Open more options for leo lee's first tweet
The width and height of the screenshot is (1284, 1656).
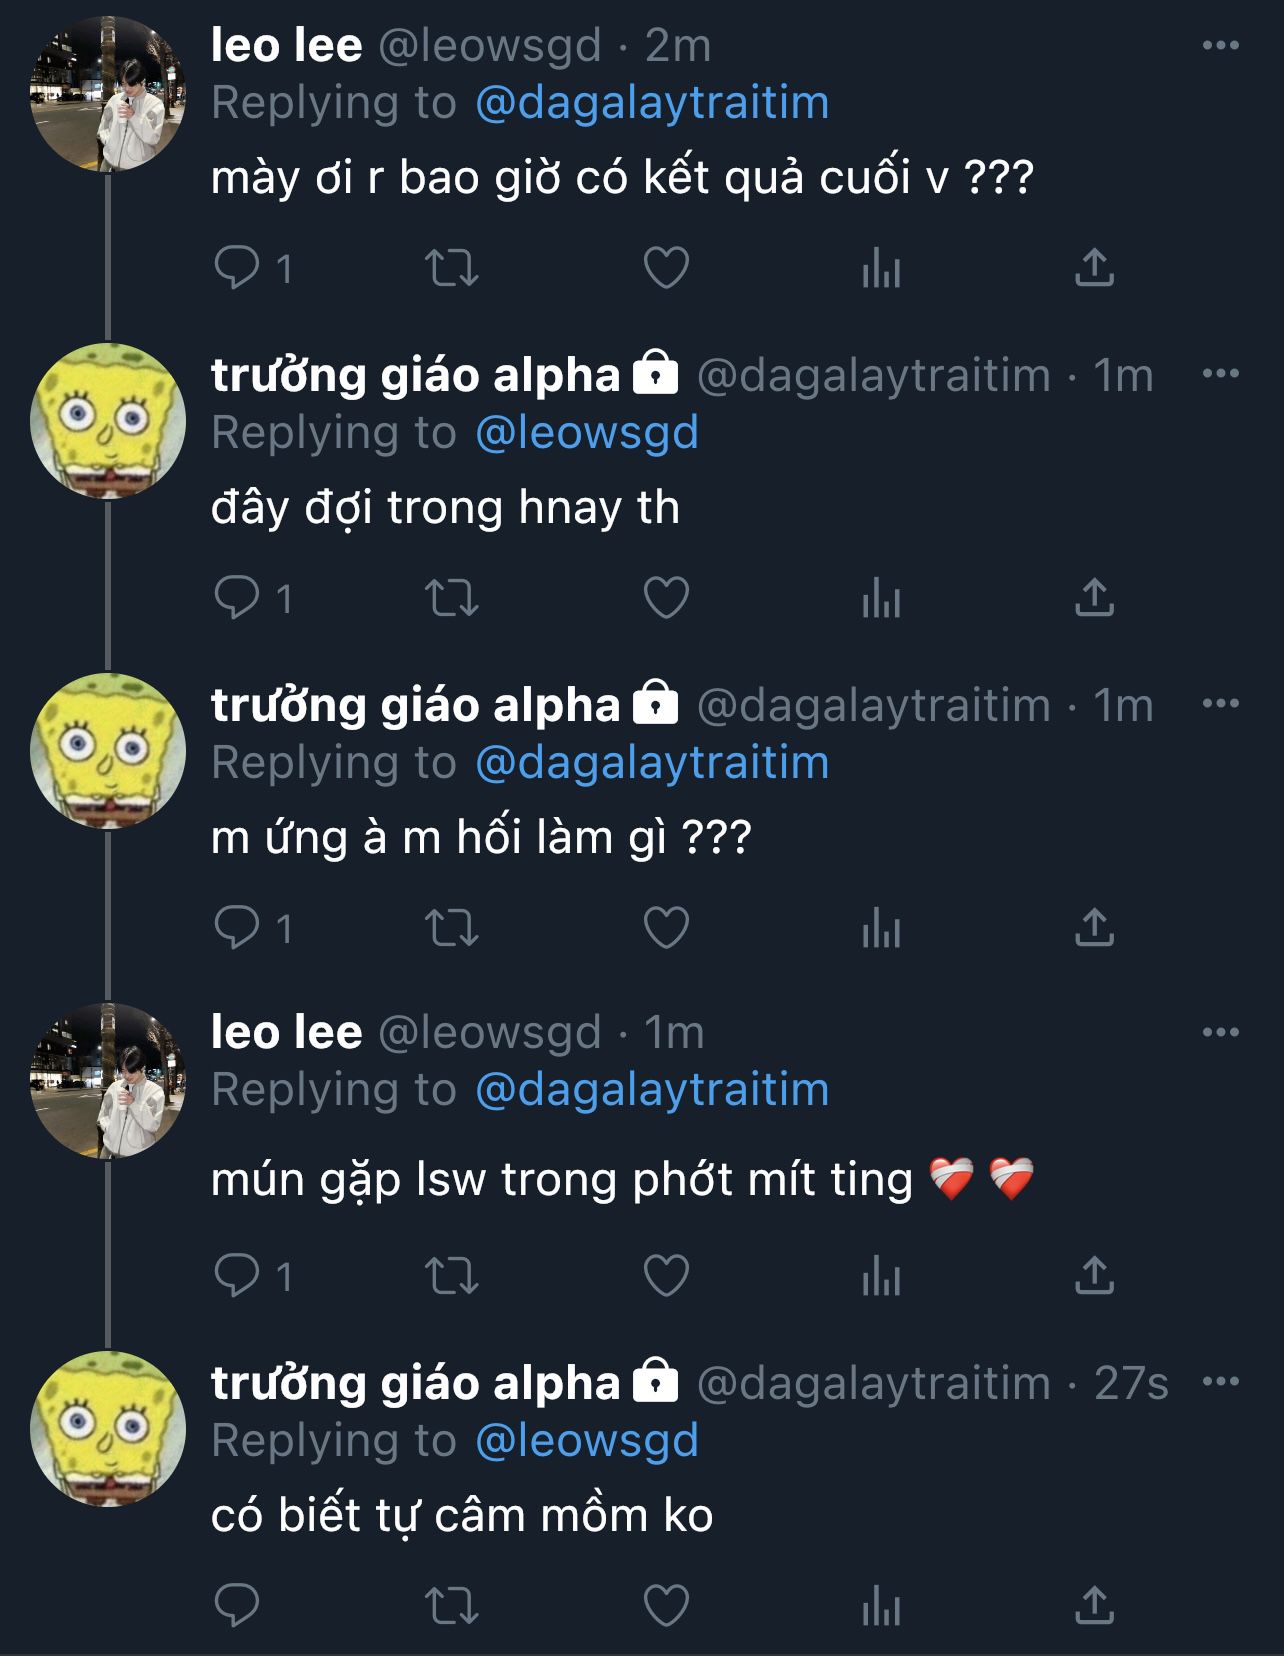tap(1220, 45)
